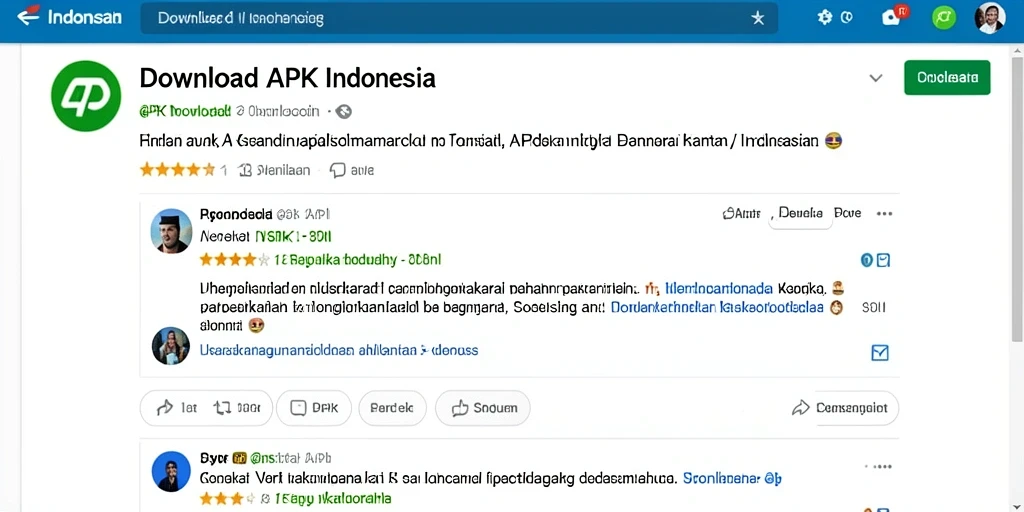This screenshot has width=1024, height=512.
Task: Click the blue link in second review text
Action: click(732, 479)
